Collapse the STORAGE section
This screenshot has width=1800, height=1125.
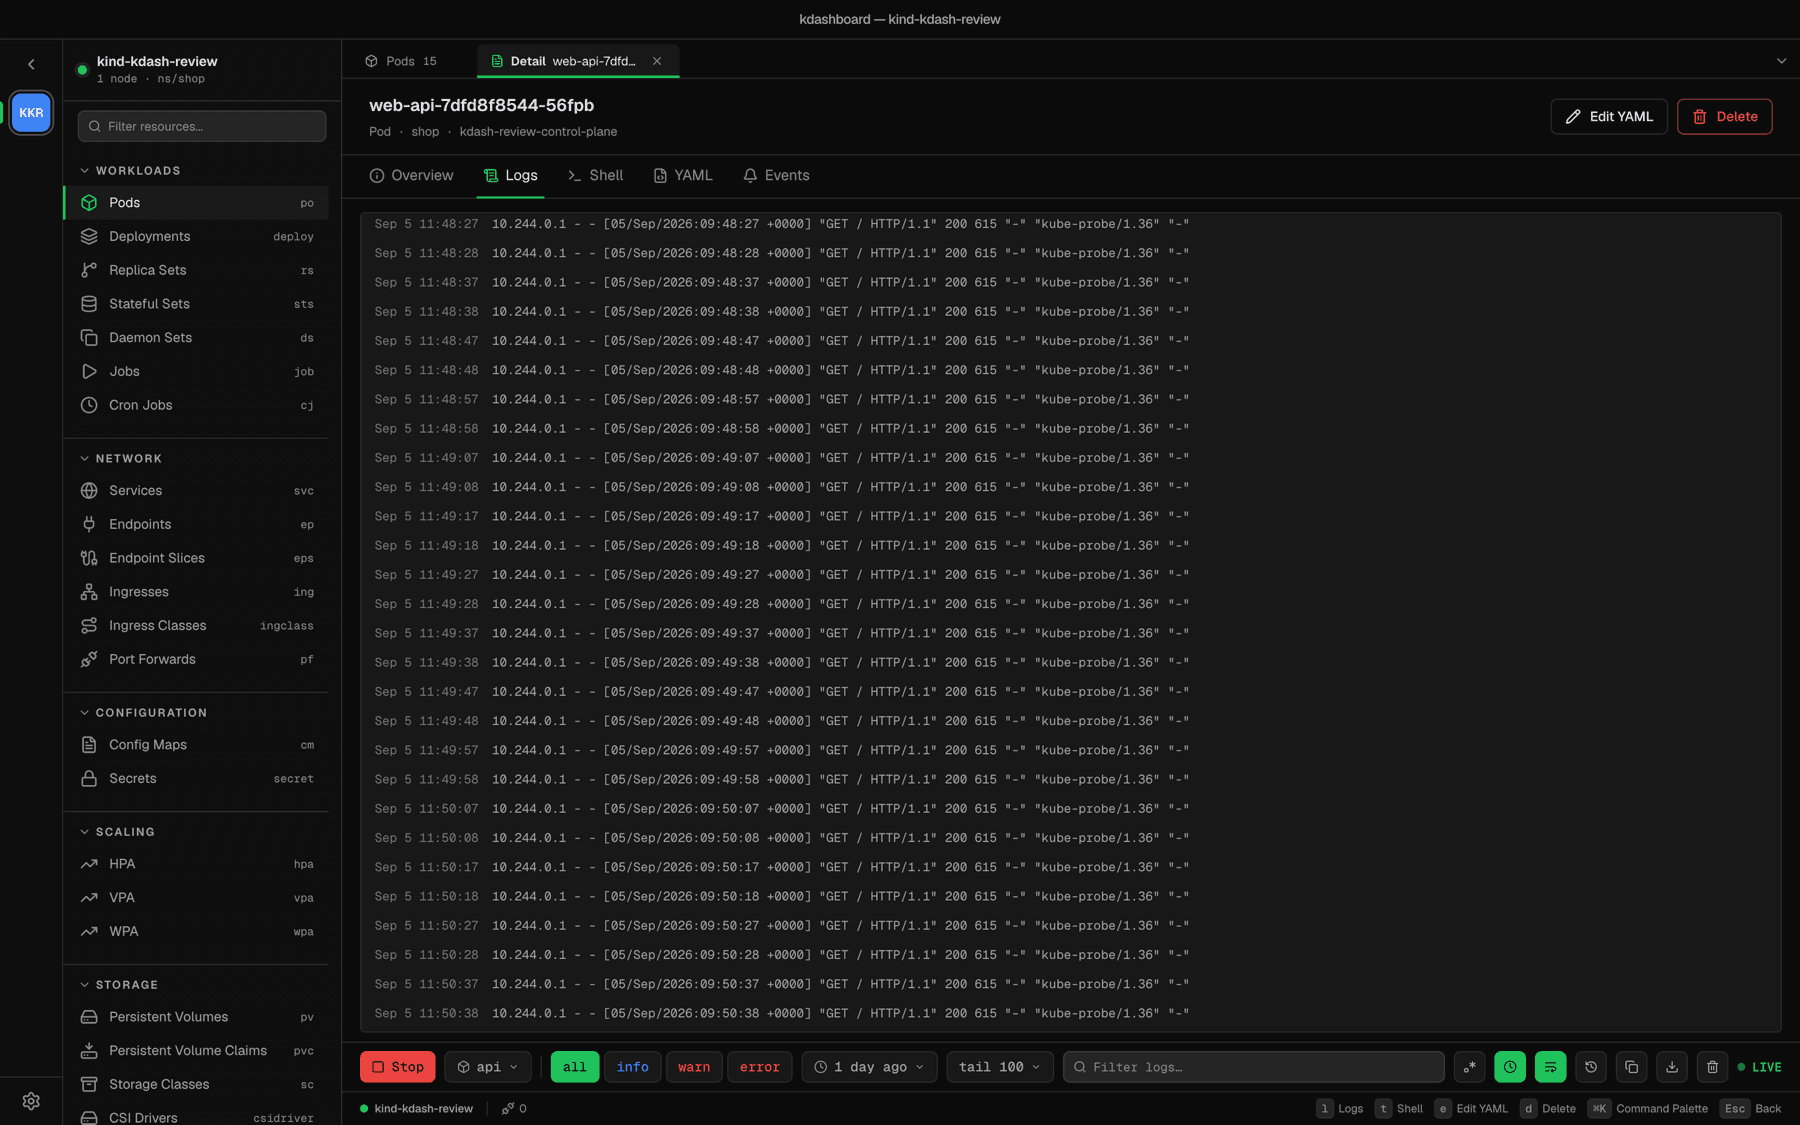coord(119,985)
